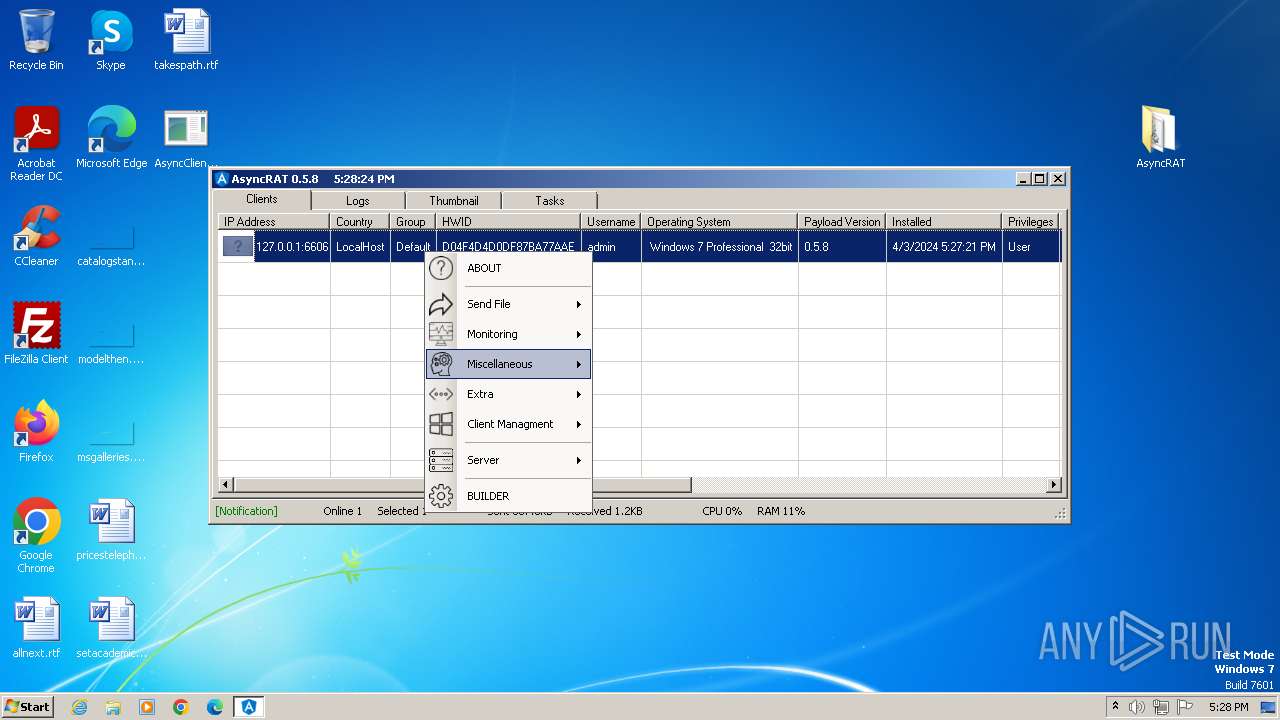Click the Client Managment windows icon
Screen dimensions: 1280x720
(441, 424)
